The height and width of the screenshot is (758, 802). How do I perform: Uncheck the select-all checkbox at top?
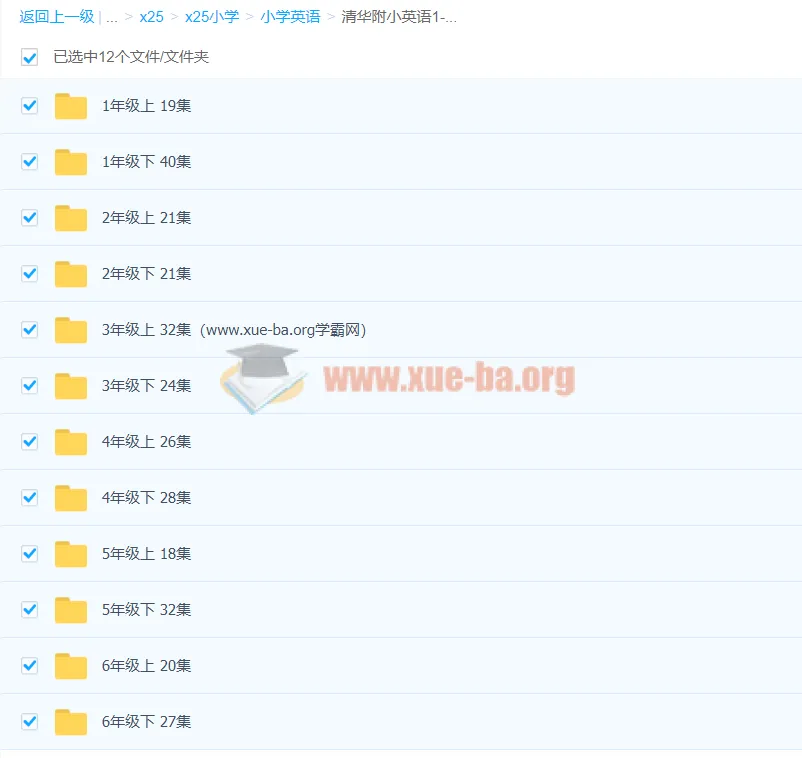29,57
